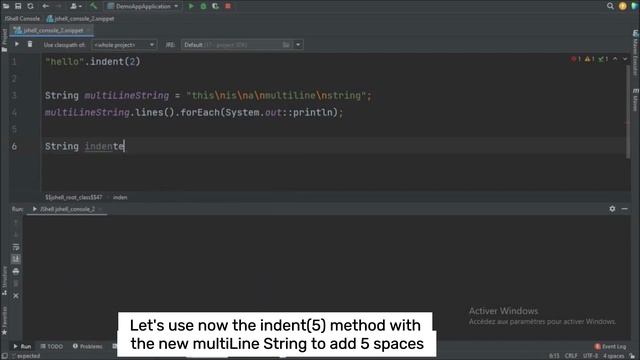Click the green typo count indicator
This screenshot has width=640, height=360.
(603, 59)
